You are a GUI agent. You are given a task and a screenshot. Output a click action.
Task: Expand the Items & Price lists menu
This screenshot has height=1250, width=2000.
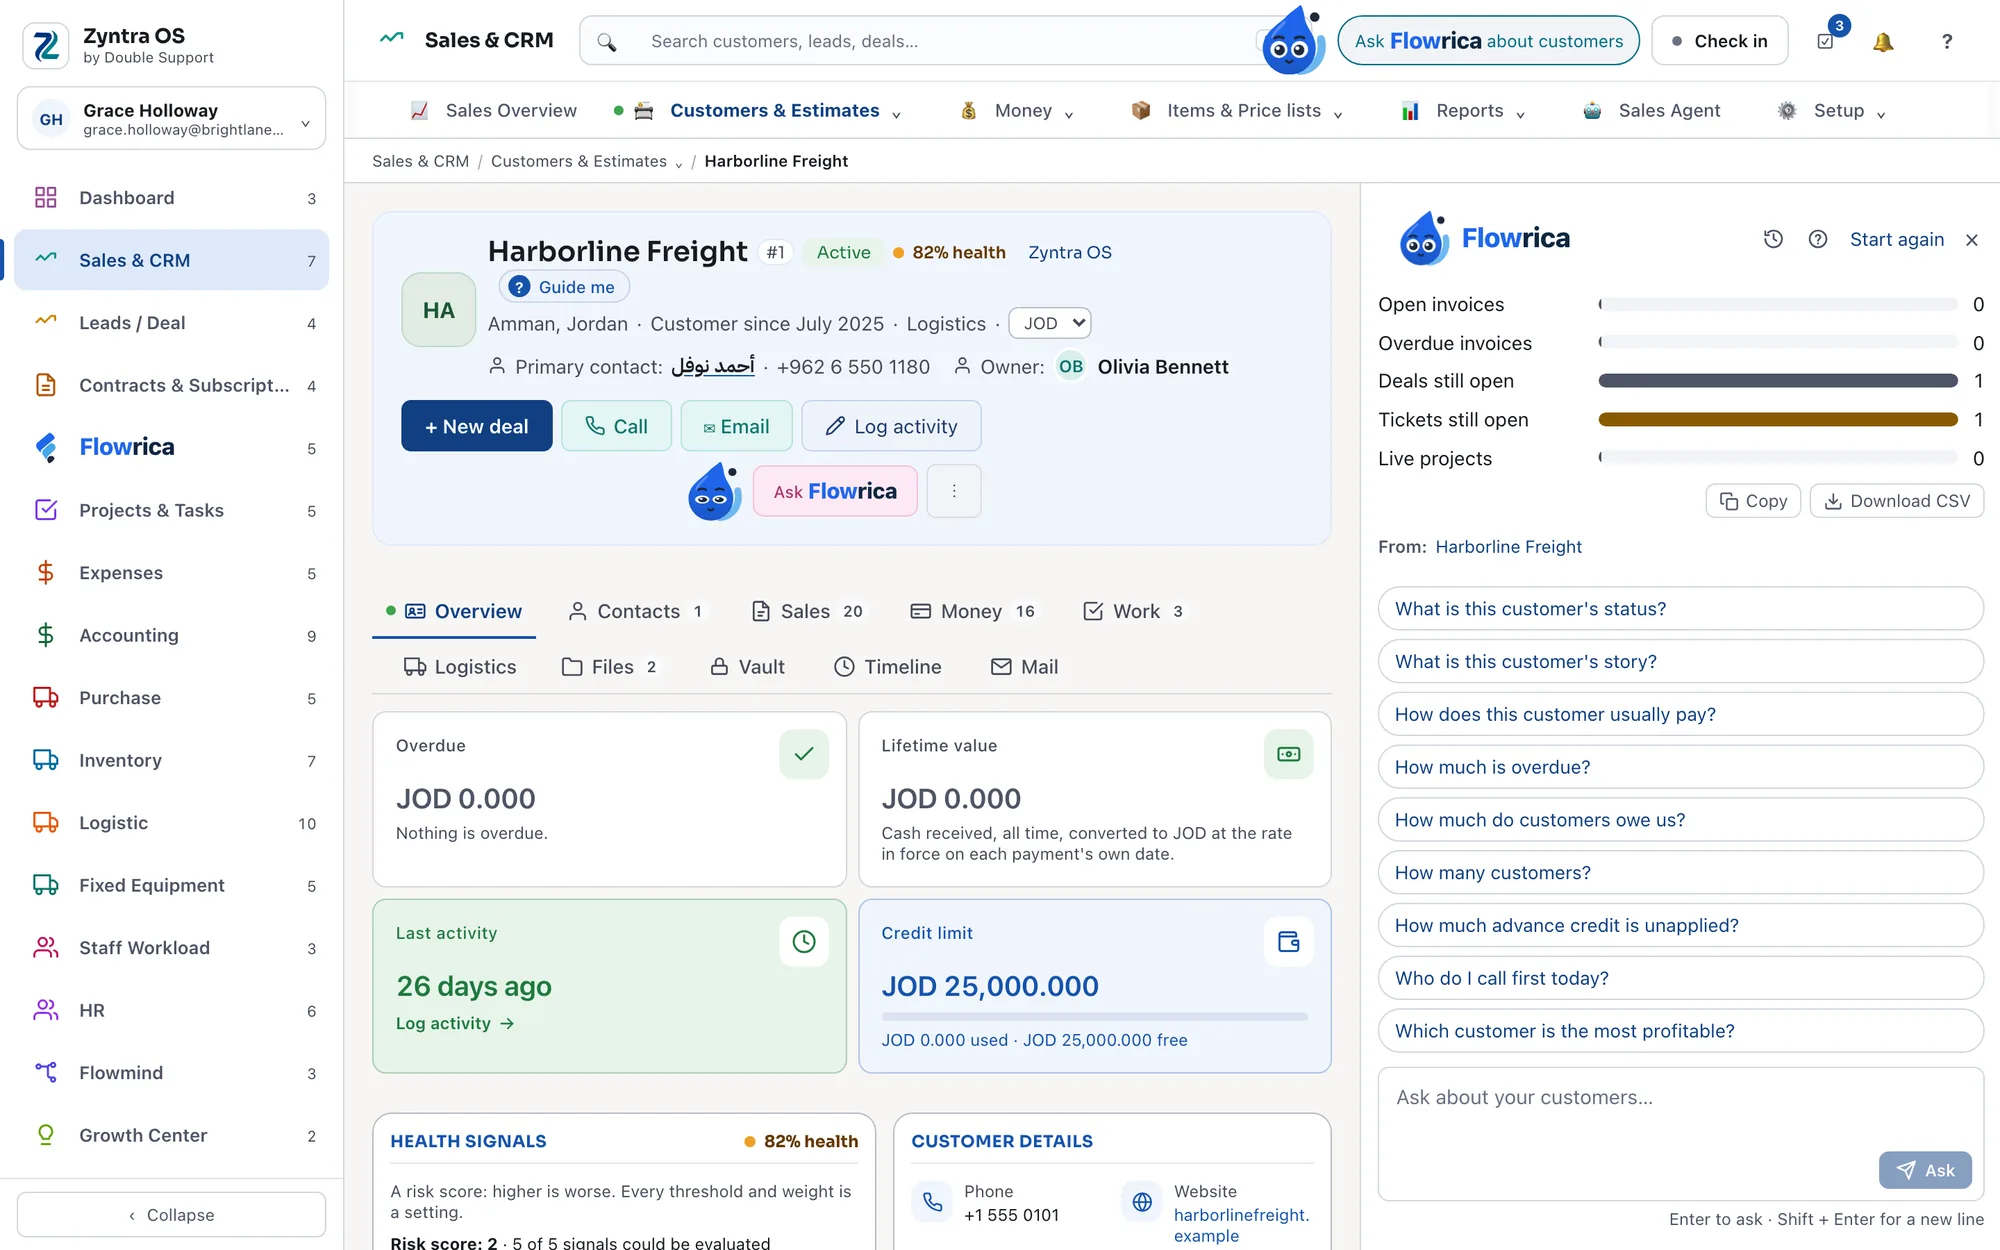click(x=1338, y=114)
